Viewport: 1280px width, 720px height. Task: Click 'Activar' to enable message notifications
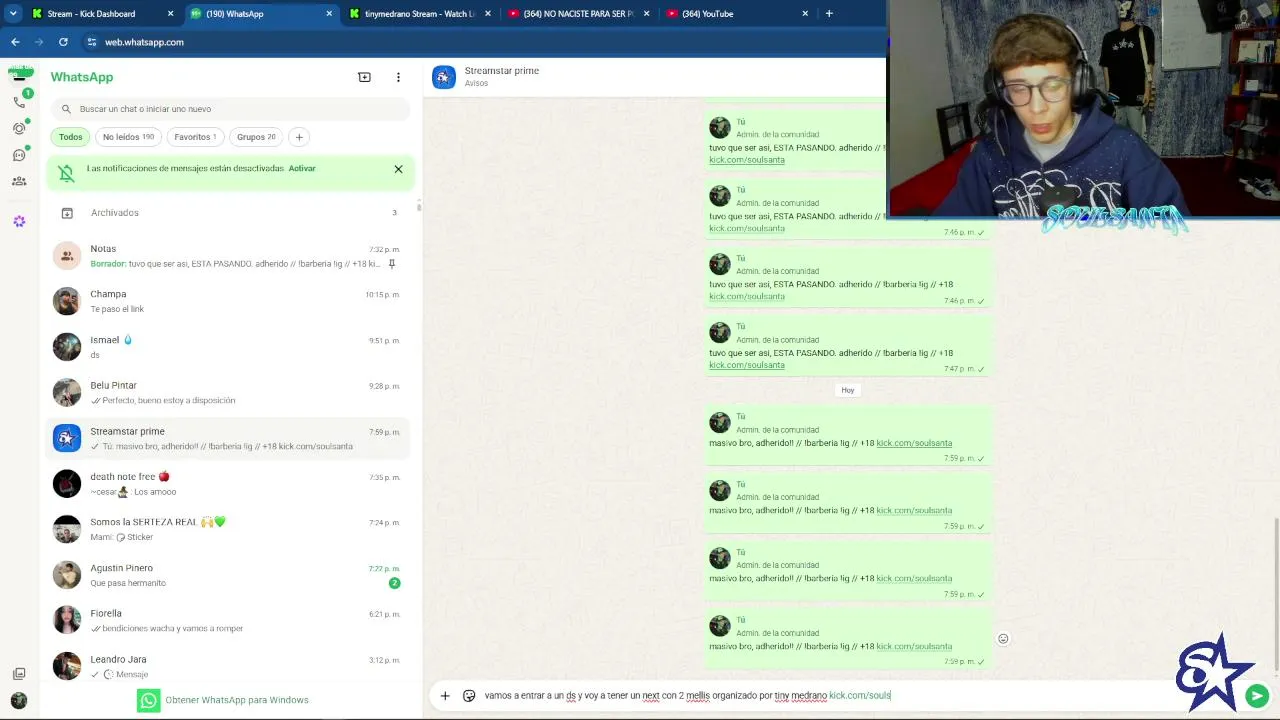coord(302,168)
